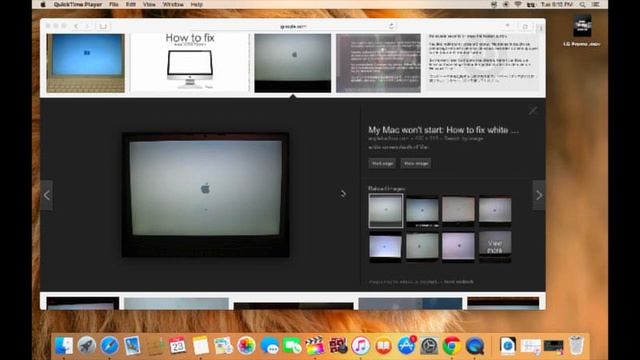Image resolution: width=640 pixels, height=360 pixels.
Task: Open Calendar icon showing 23 in Dock
Action: click(178, 346)
